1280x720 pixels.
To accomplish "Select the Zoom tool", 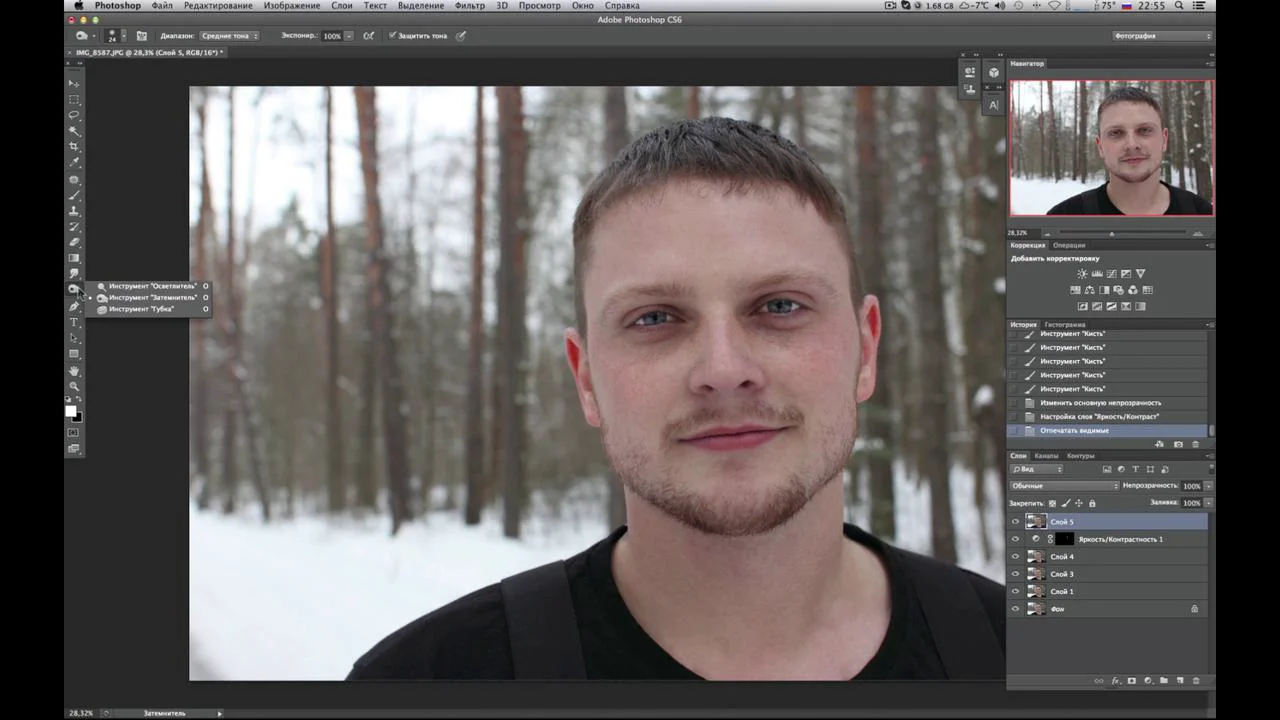I will (x=74, y=386).
